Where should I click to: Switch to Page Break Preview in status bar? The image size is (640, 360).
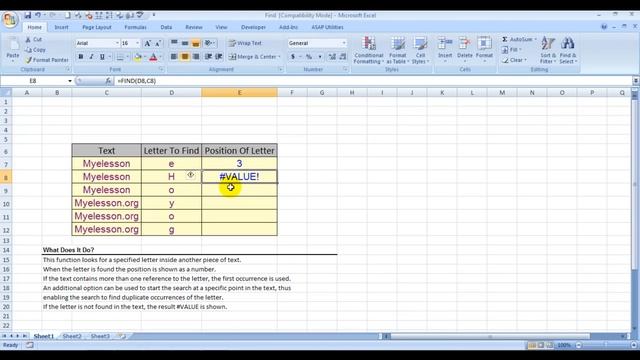[550, 345]
